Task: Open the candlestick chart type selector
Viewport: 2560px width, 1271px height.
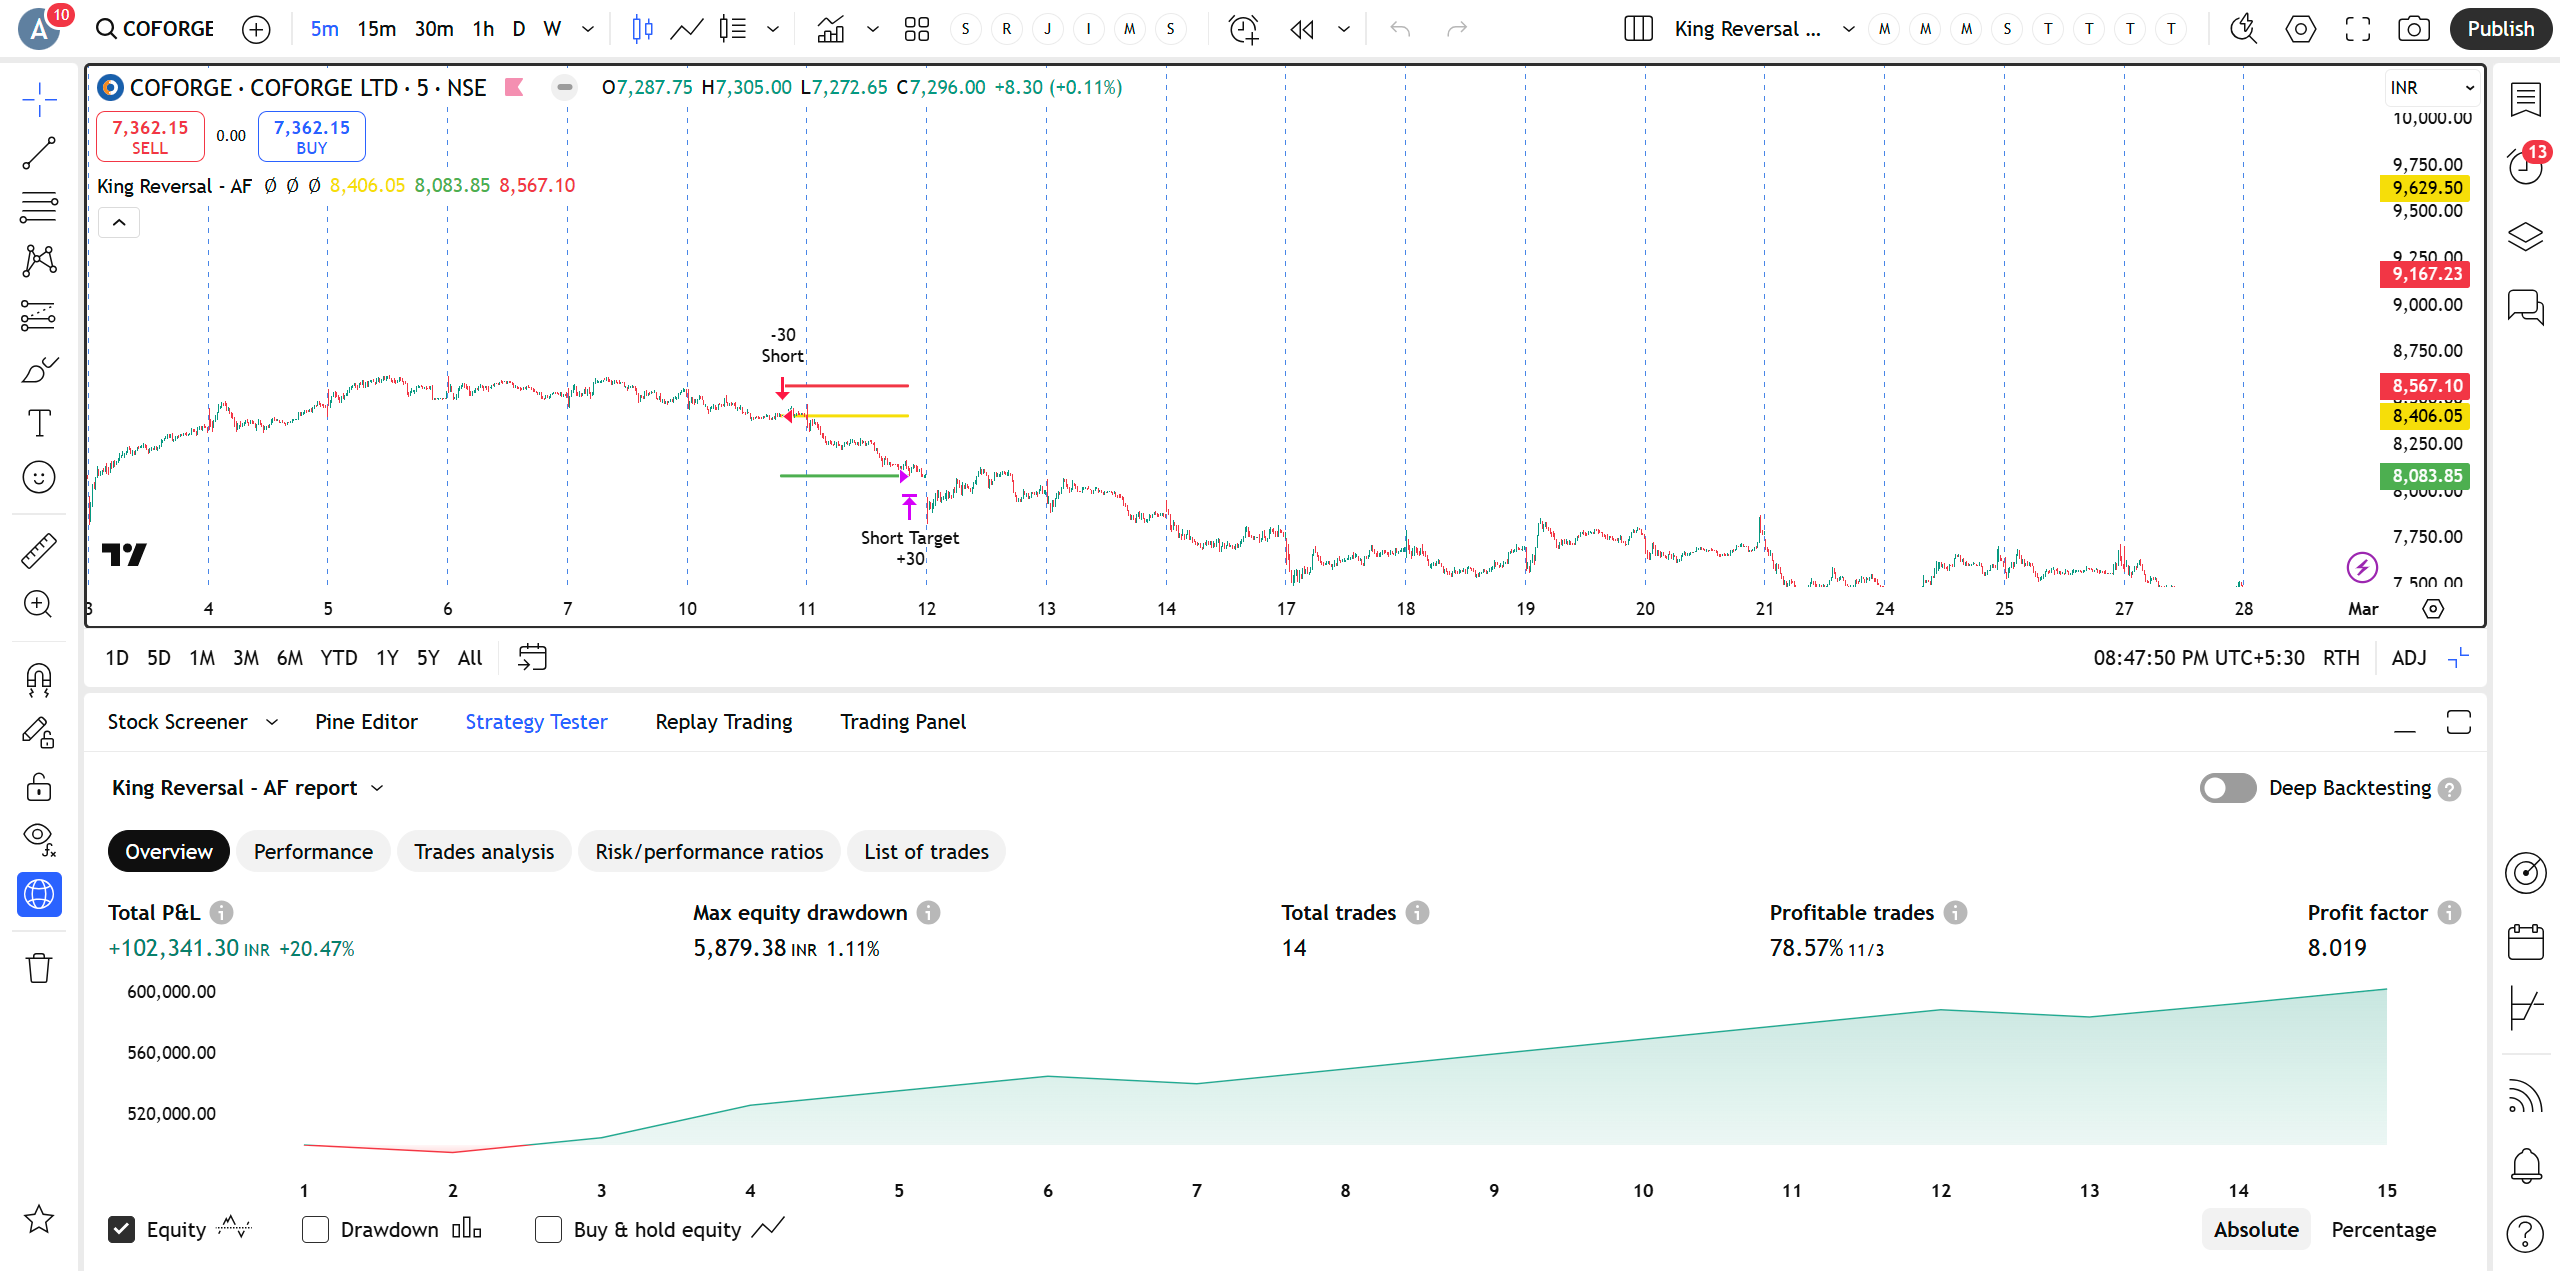Action: click(x=642, y=29)
